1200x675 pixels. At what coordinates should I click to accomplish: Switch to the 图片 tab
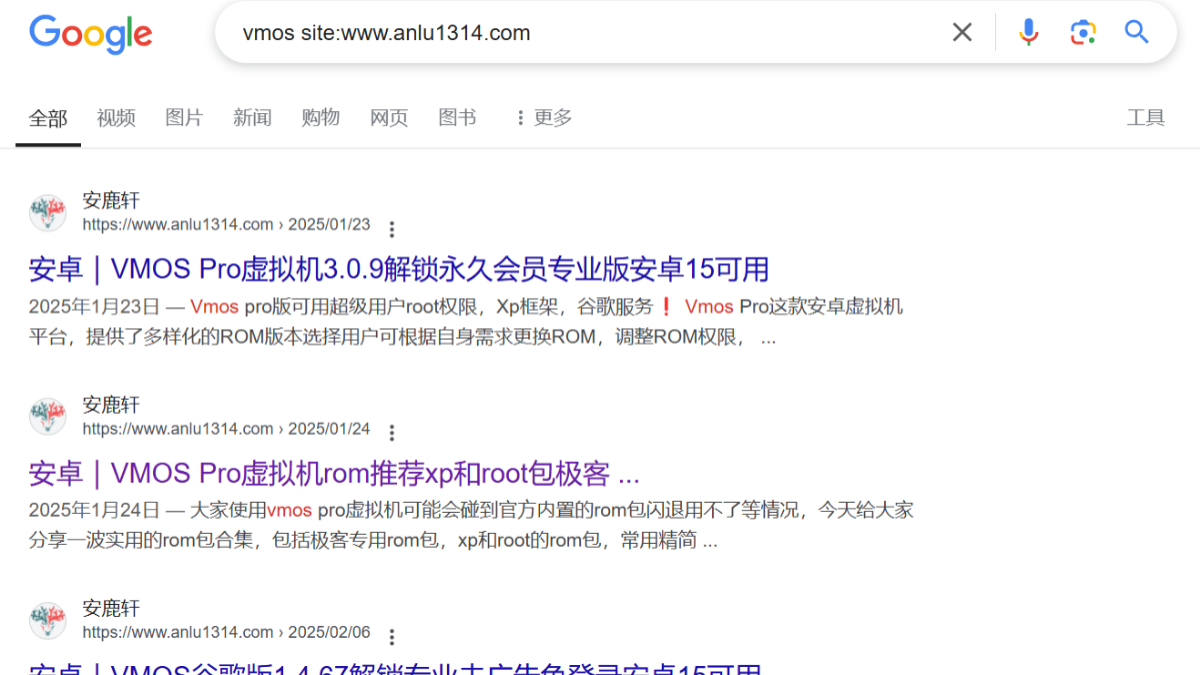tap(184, 118)
